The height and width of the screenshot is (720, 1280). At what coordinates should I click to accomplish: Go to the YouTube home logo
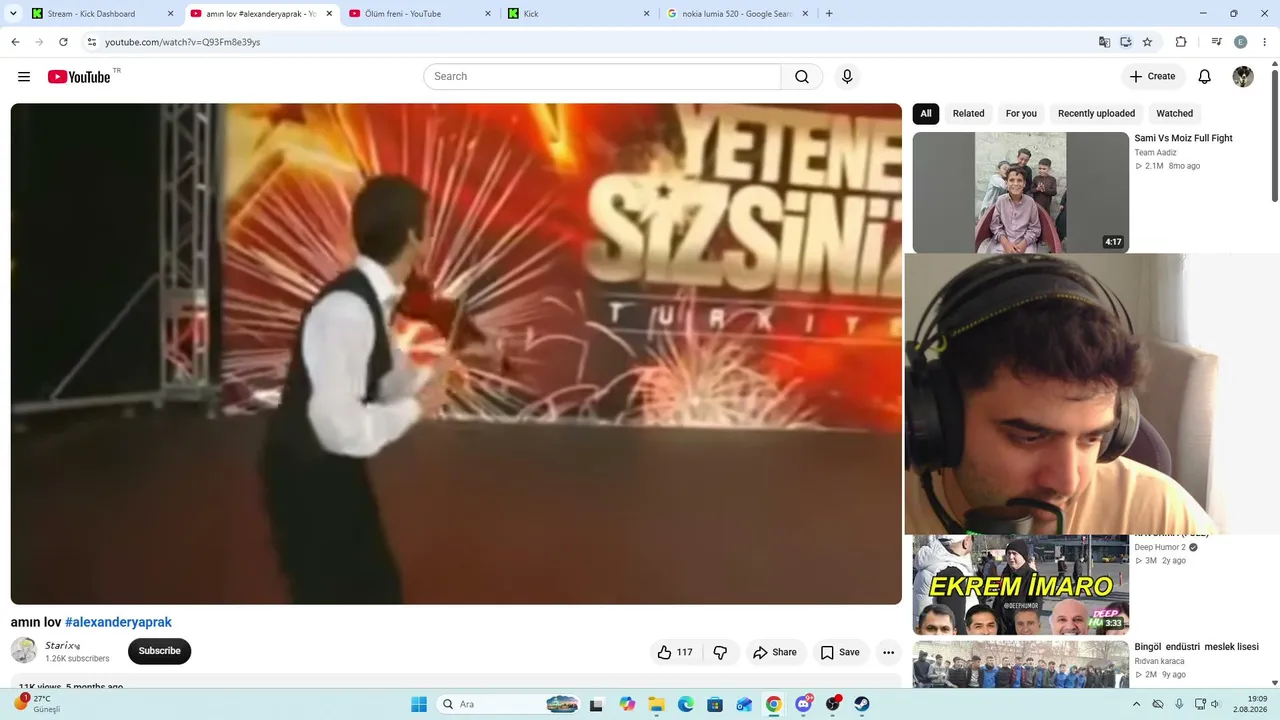click(79, 77)
